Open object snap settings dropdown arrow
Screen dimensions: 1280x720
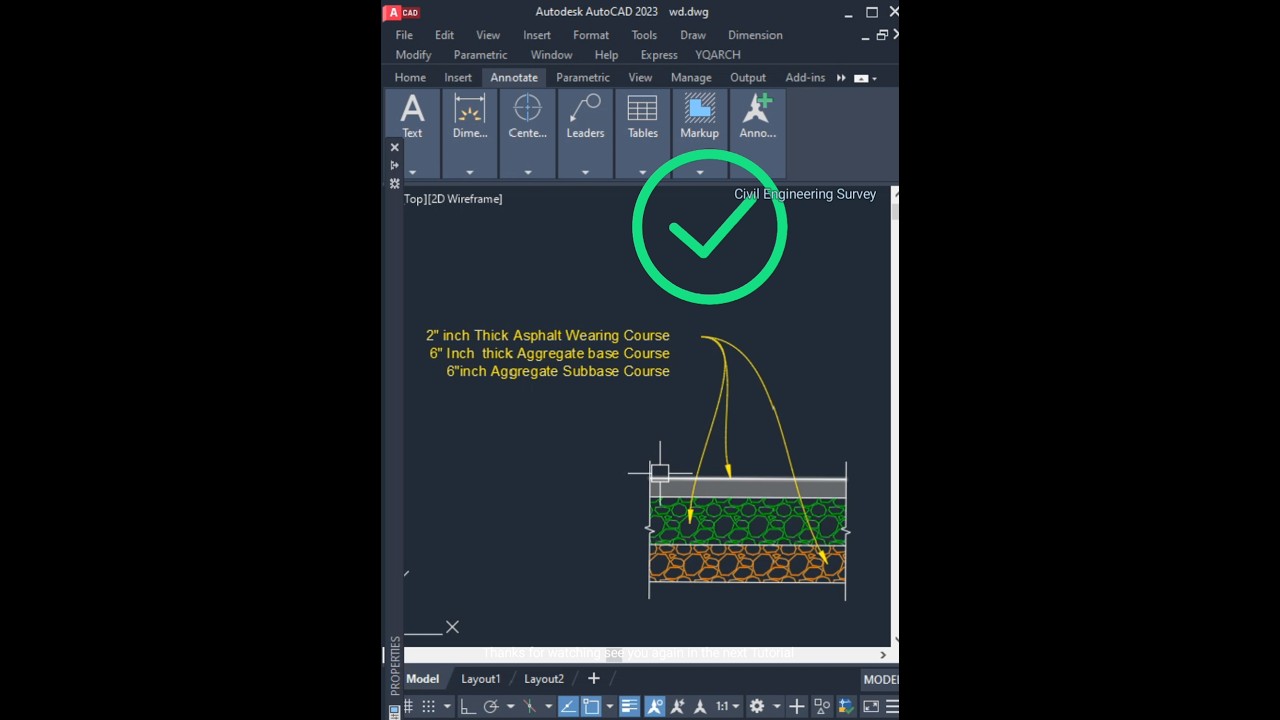pyautogui.click(x=609, y=706)
